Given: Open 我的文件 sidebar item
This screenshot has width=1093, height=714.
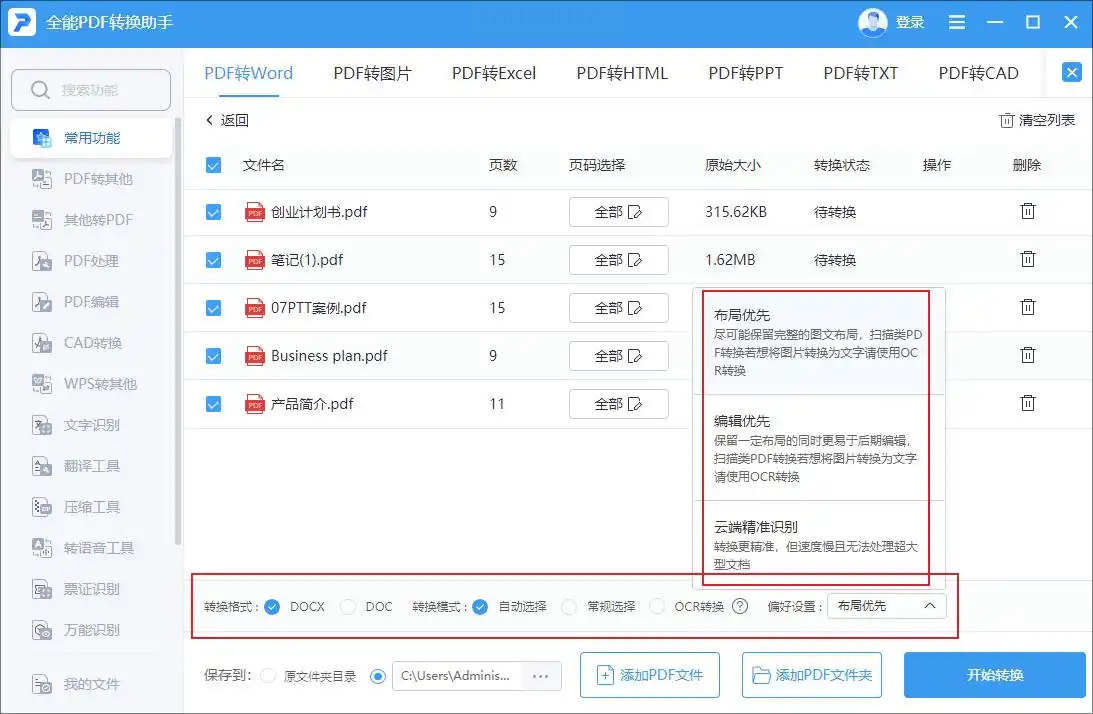Looking at the screenshot, I should coord(91,684).
